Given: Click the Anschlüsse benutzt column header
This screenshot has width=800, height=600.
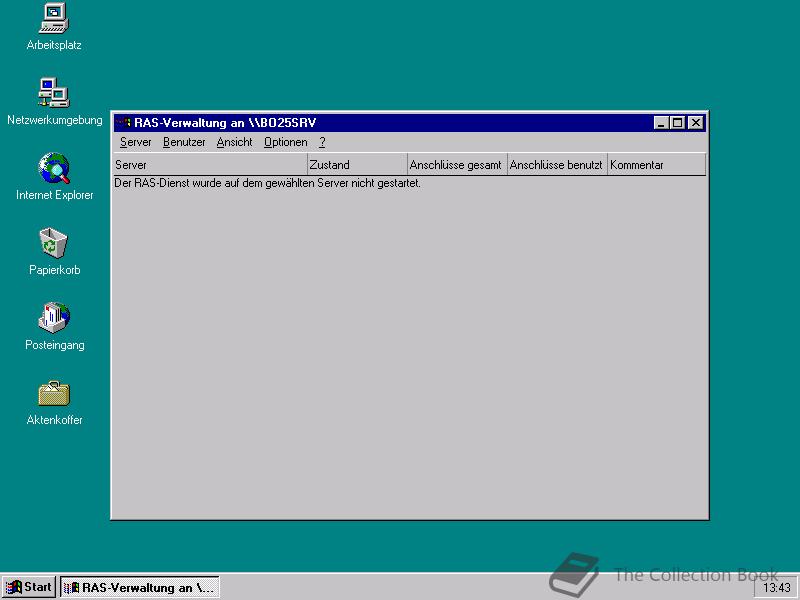Looking at the screenshot, I should coord(557,165).
